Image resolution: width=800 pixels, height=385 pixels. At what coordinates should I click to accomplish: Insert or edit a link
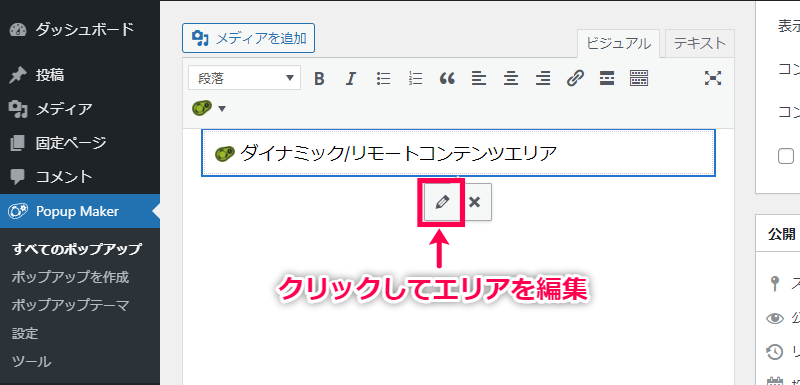pyautogui.click(x=575, y=79)
